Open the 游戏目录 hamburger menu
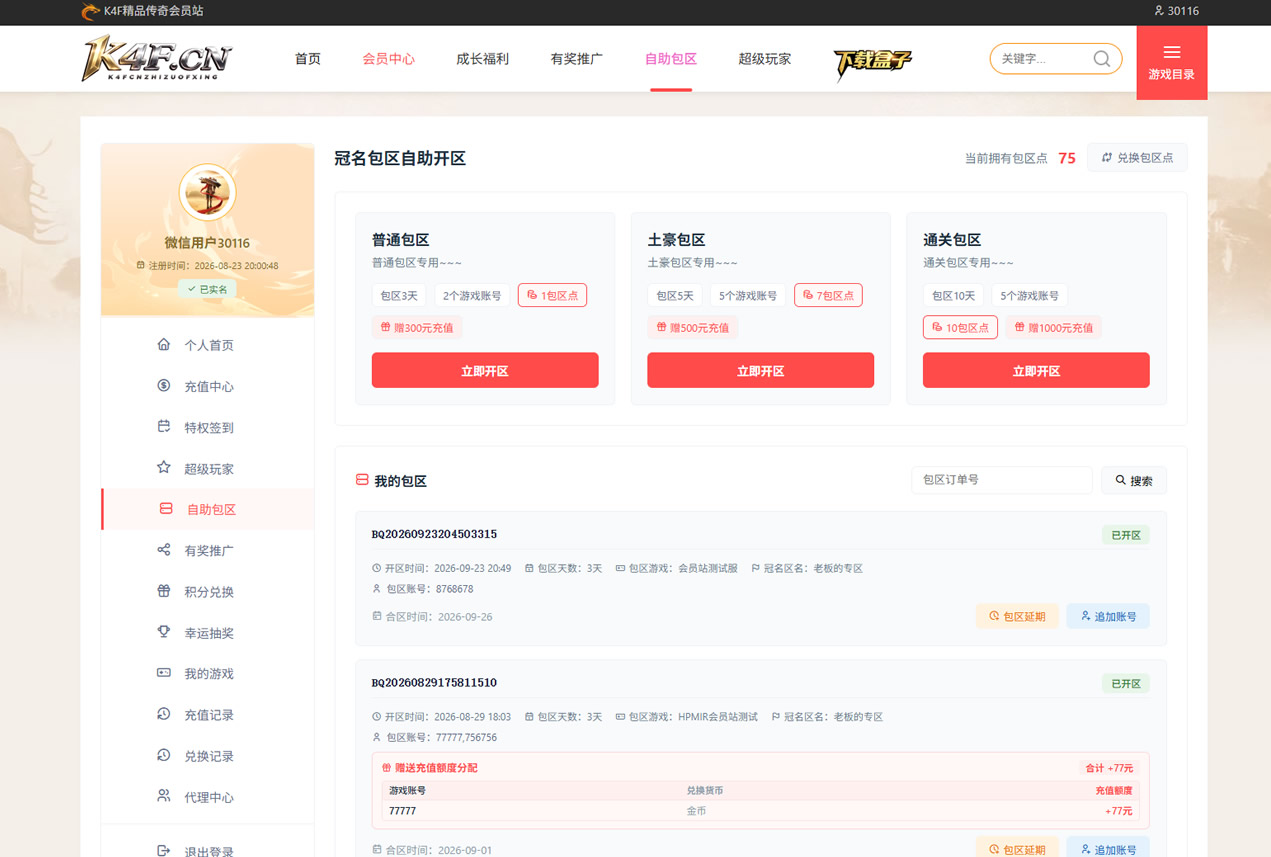 [1172, 62]
